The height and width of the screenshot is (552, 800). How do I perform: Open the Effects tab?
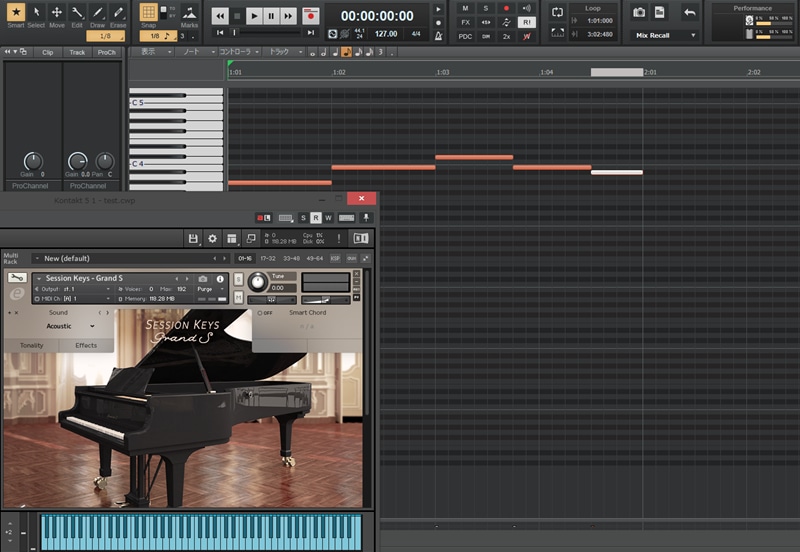pyautogui.click(x=86, y=345)
